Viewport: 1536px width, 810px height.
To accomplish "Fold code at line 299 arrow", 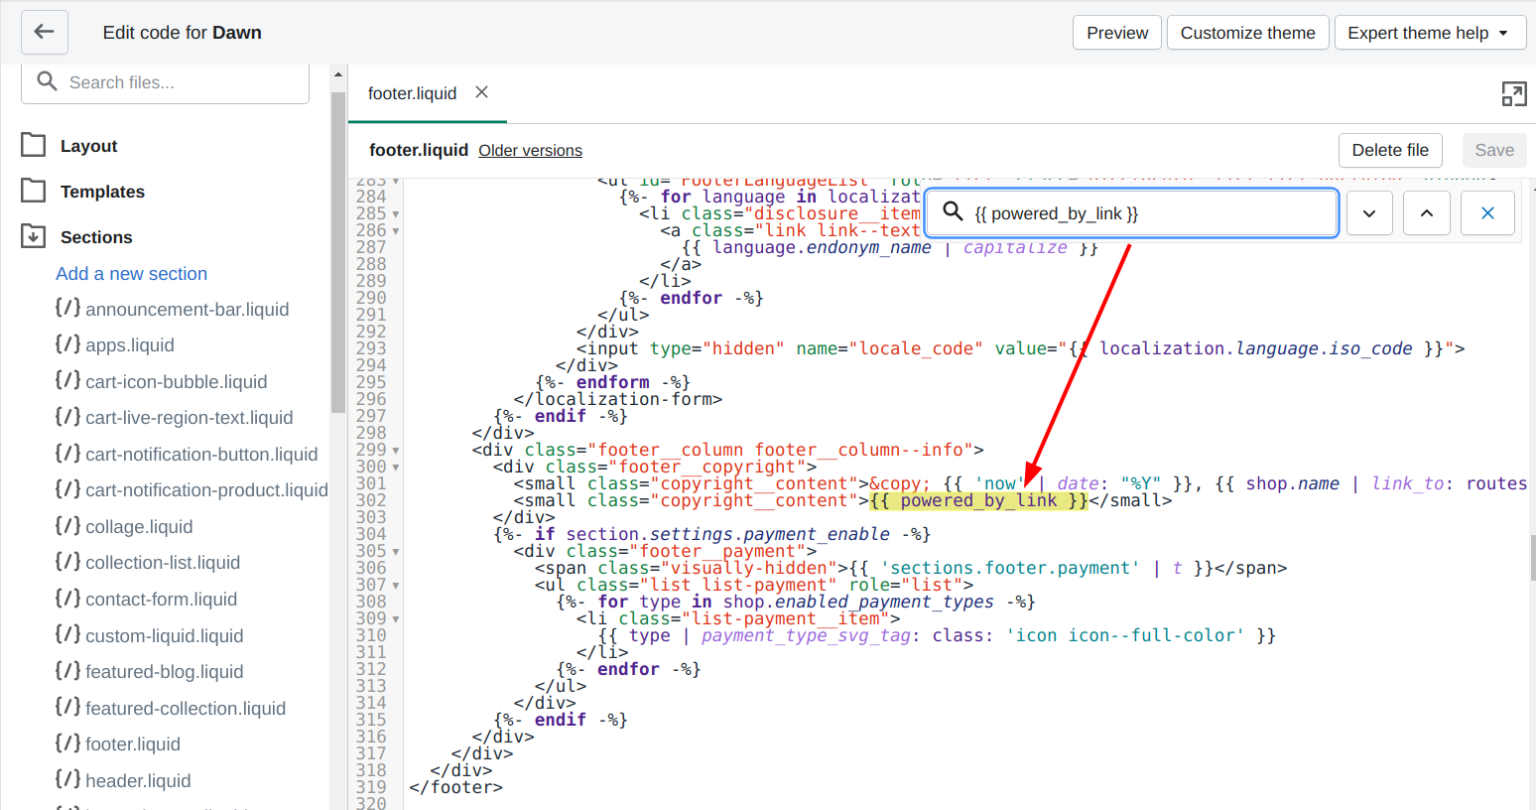I will [x=396, y=451].
